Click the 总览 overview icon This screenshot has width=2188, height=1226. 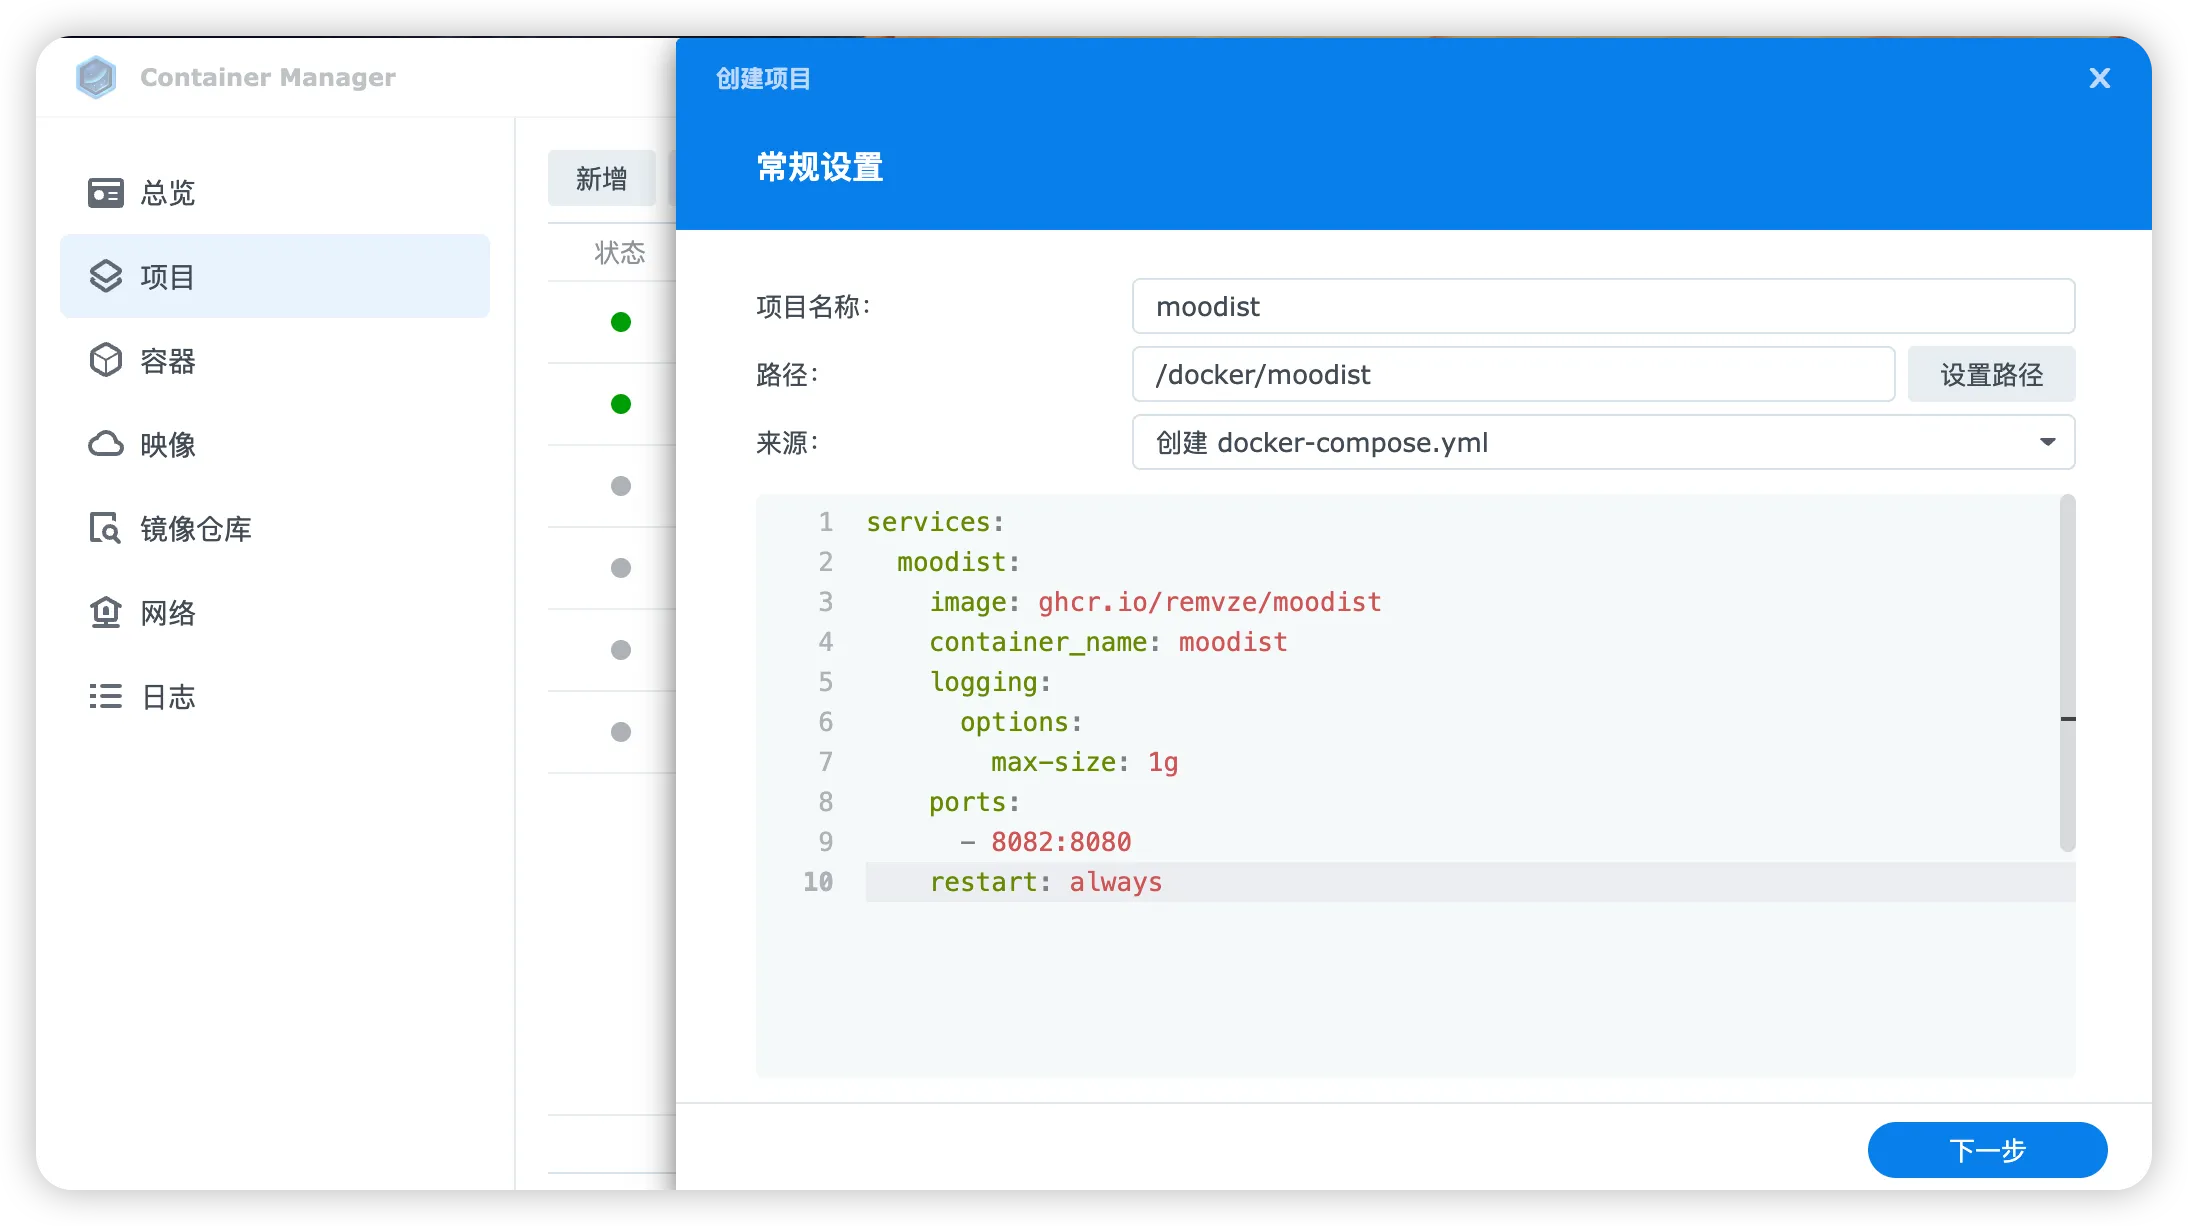(x=106, y=193)
